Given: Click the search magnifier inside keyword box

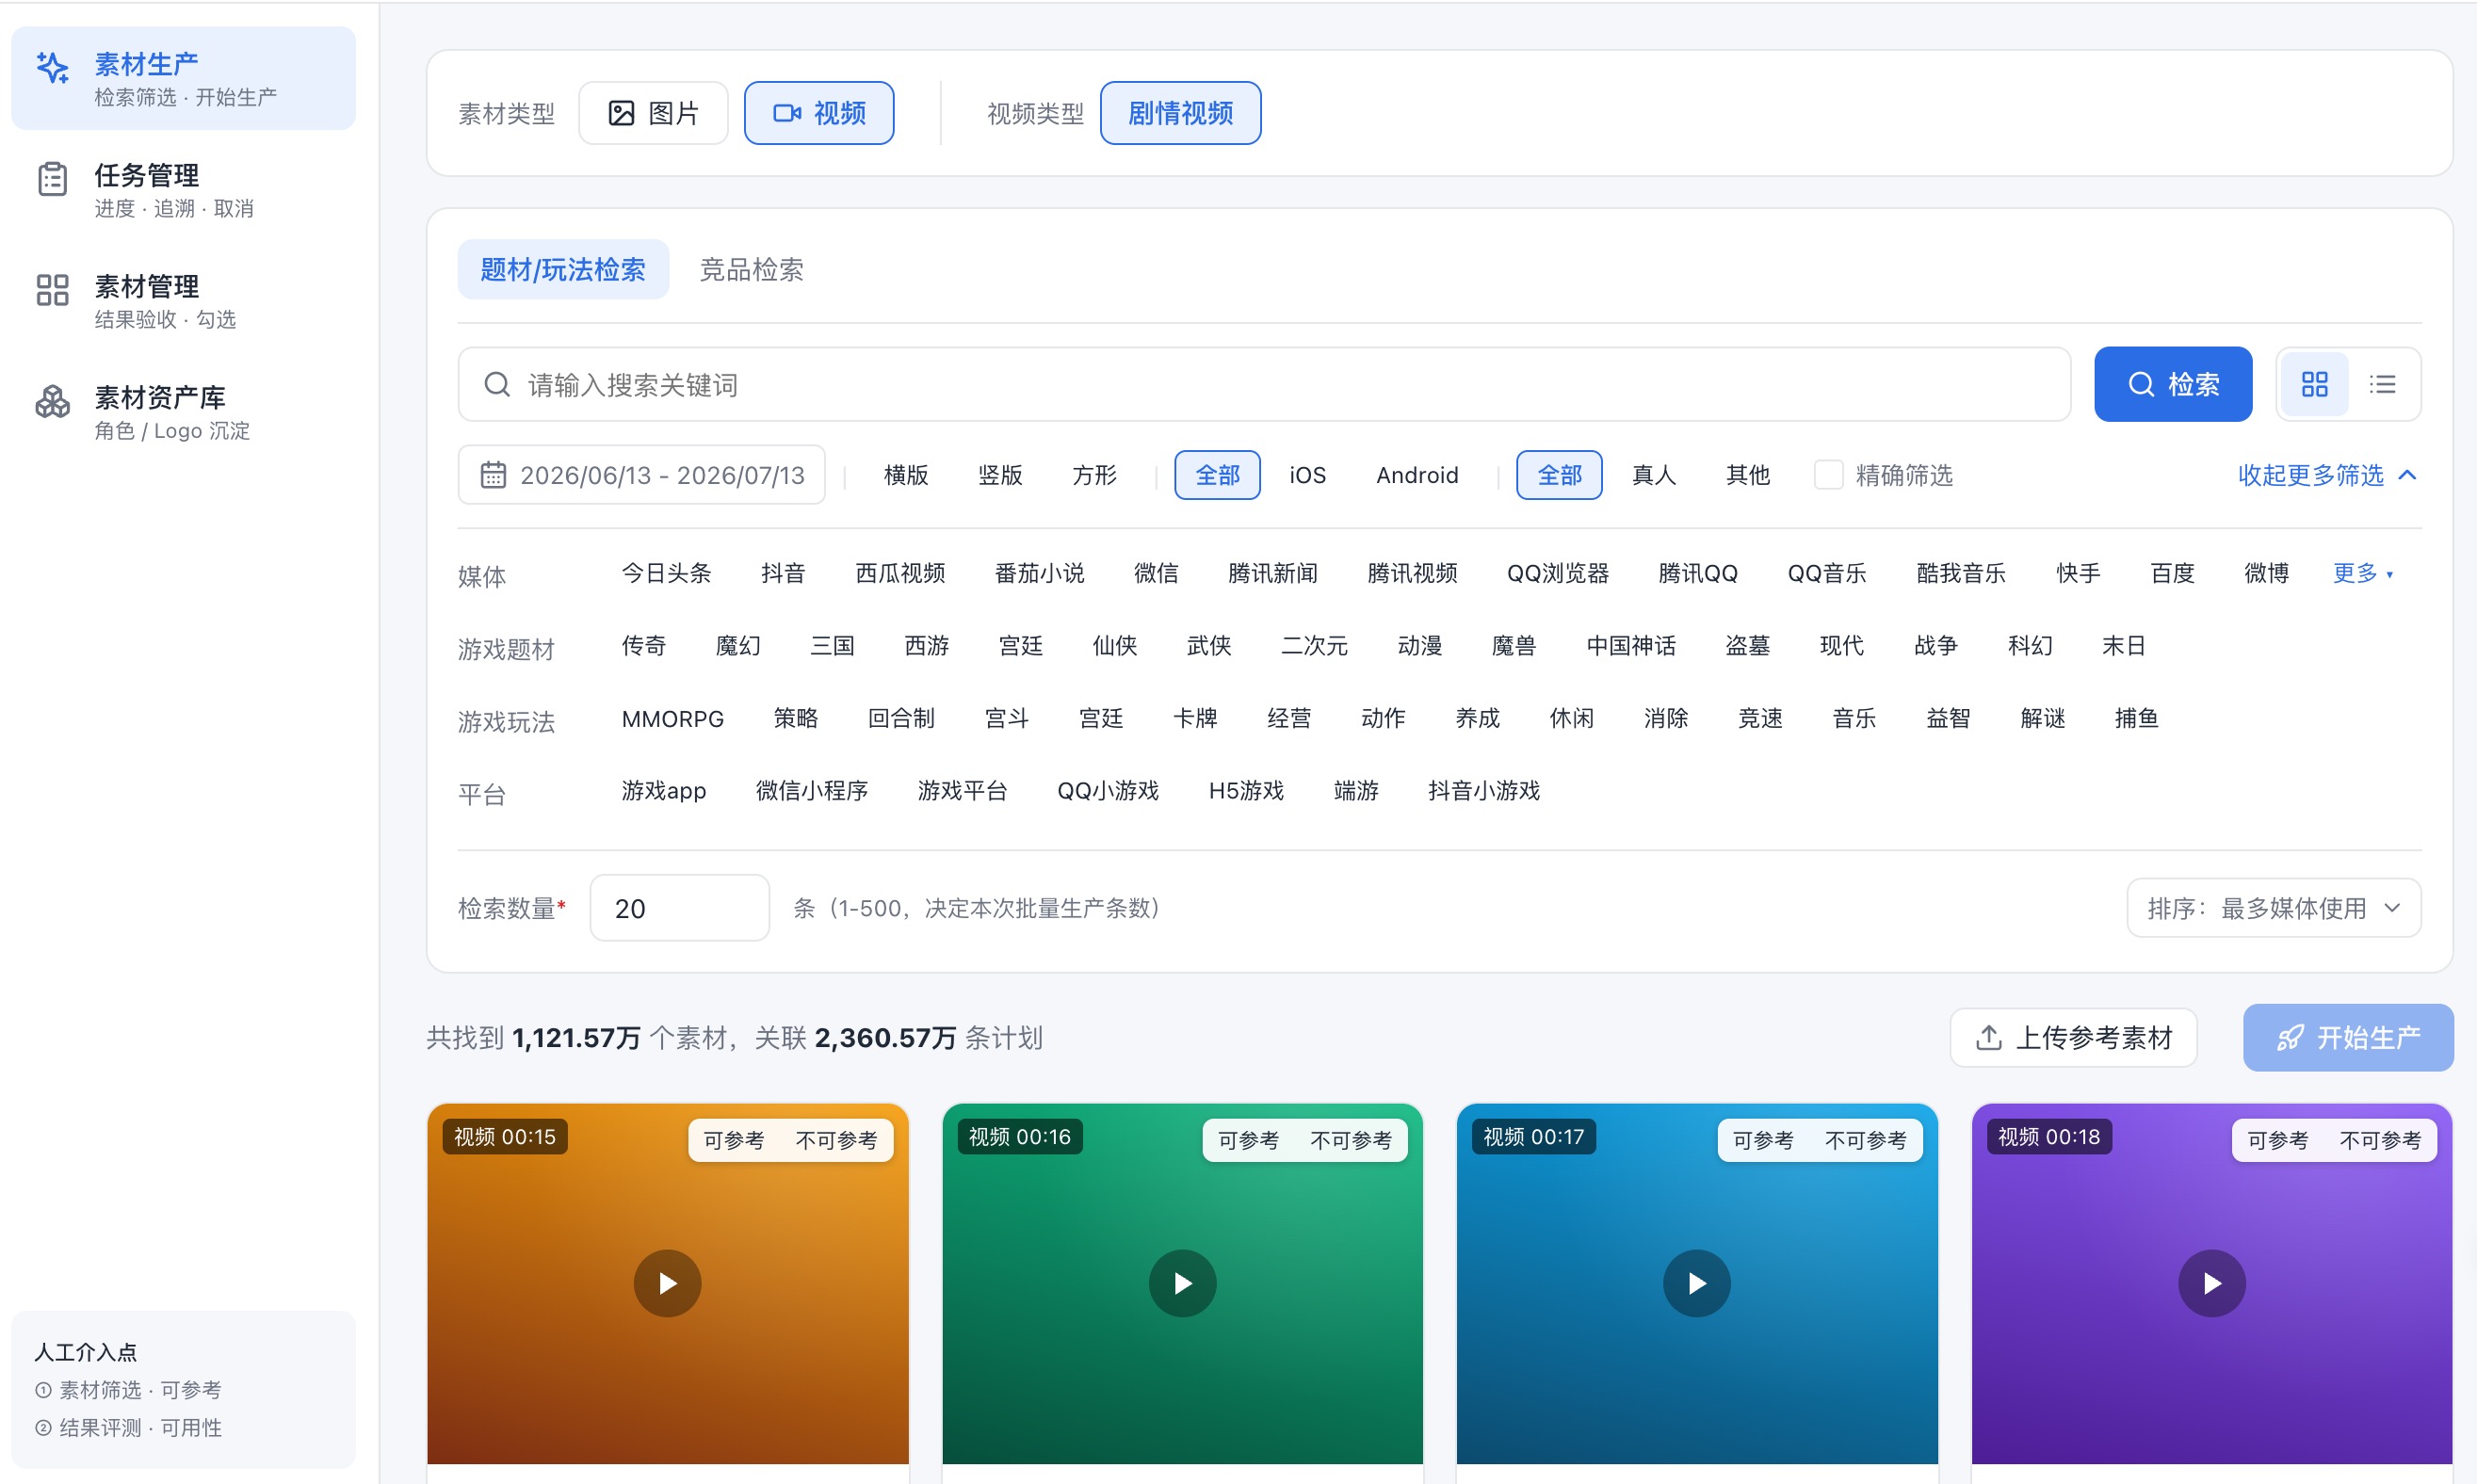Looking at the screenshot, I should point(497,384).
